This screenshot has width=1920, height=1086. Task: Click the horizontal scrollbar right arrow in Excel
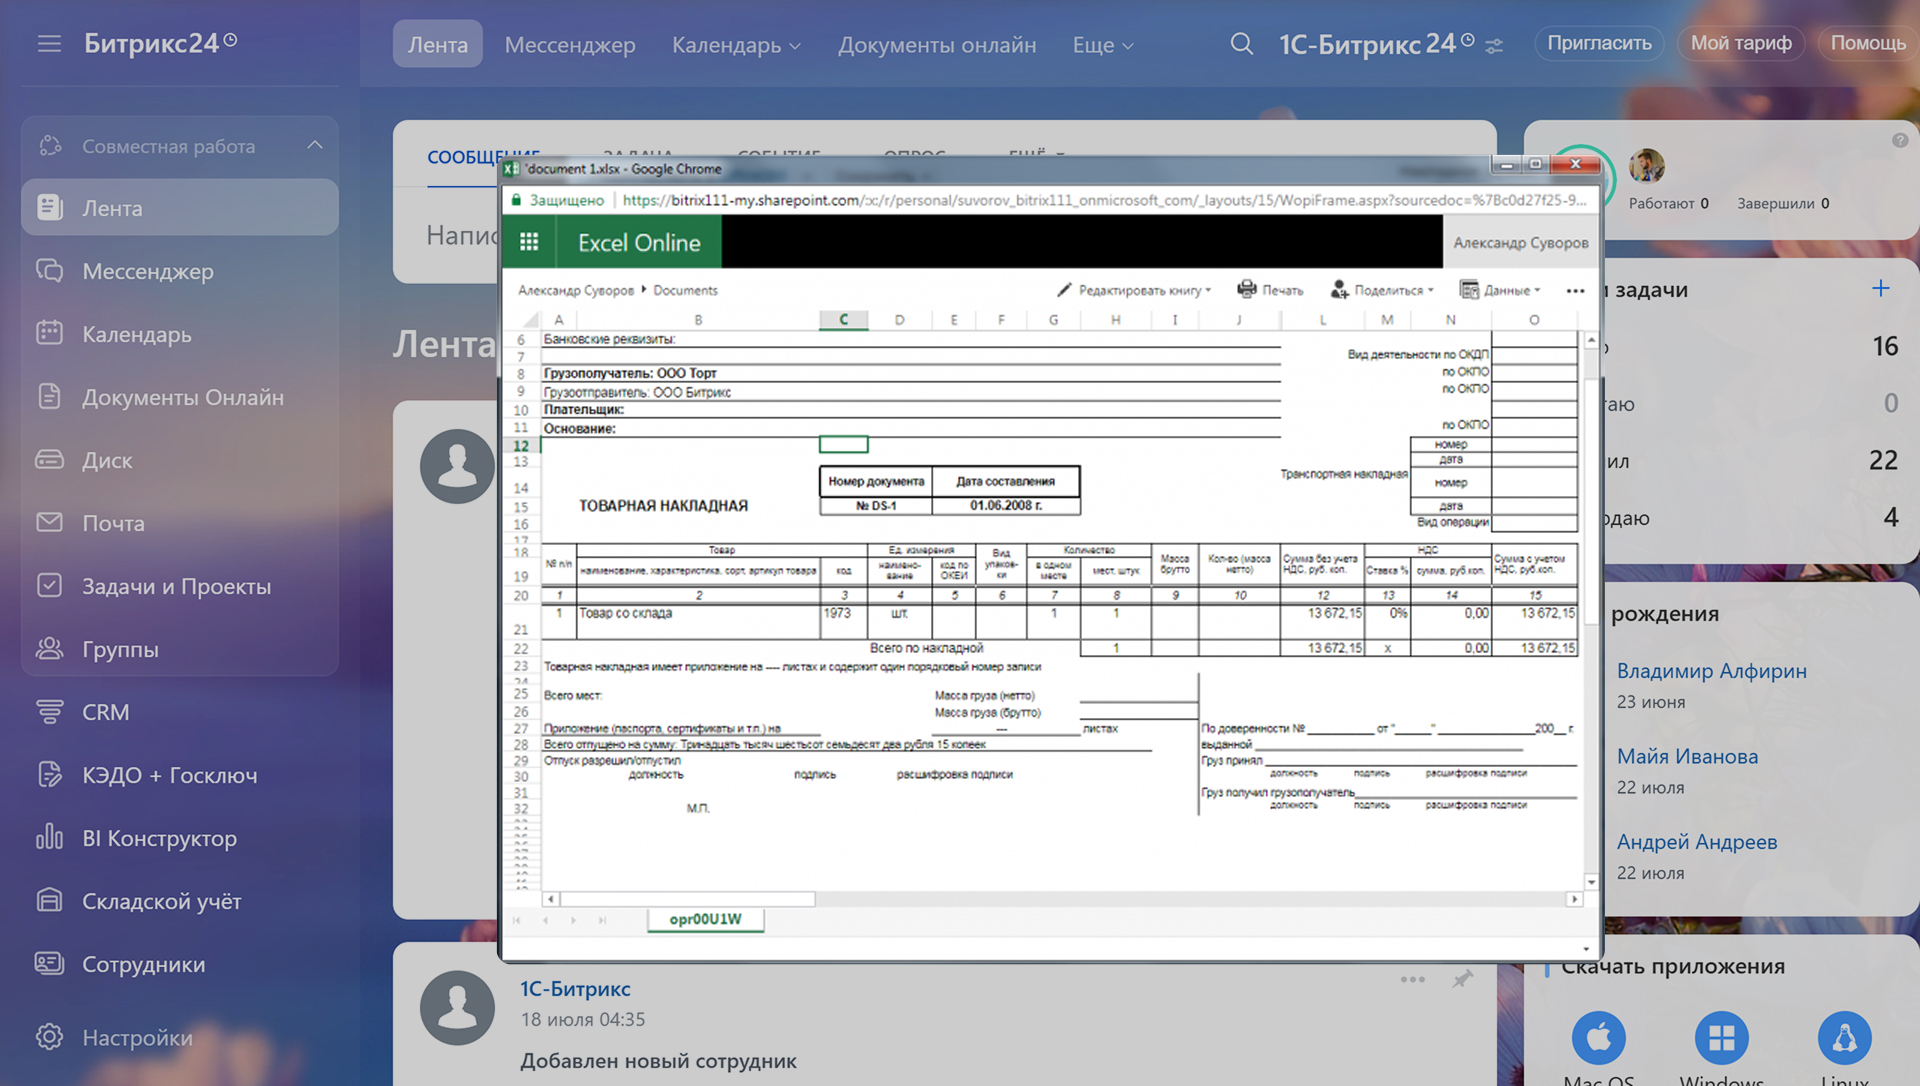pyautogui.click(x=1574, y=899)
